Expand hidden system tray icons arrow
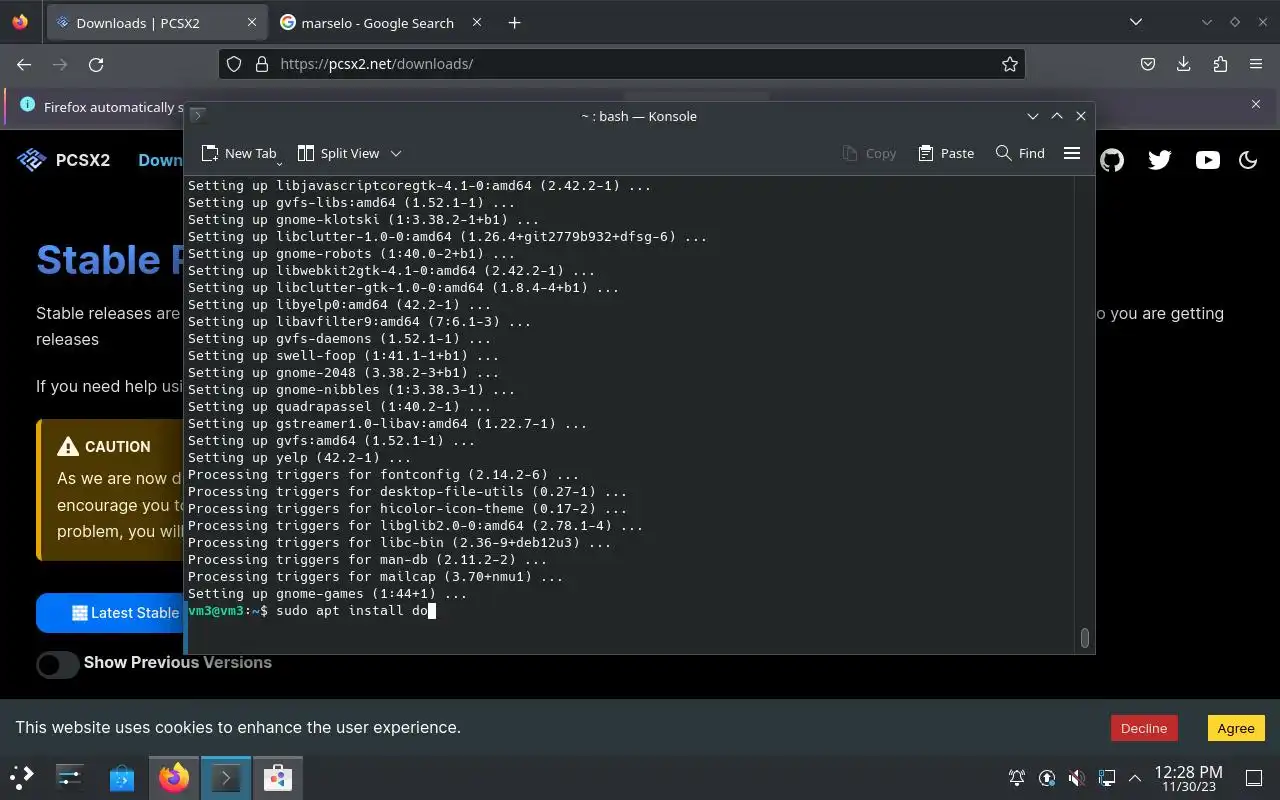 (x=1135, y=777)
